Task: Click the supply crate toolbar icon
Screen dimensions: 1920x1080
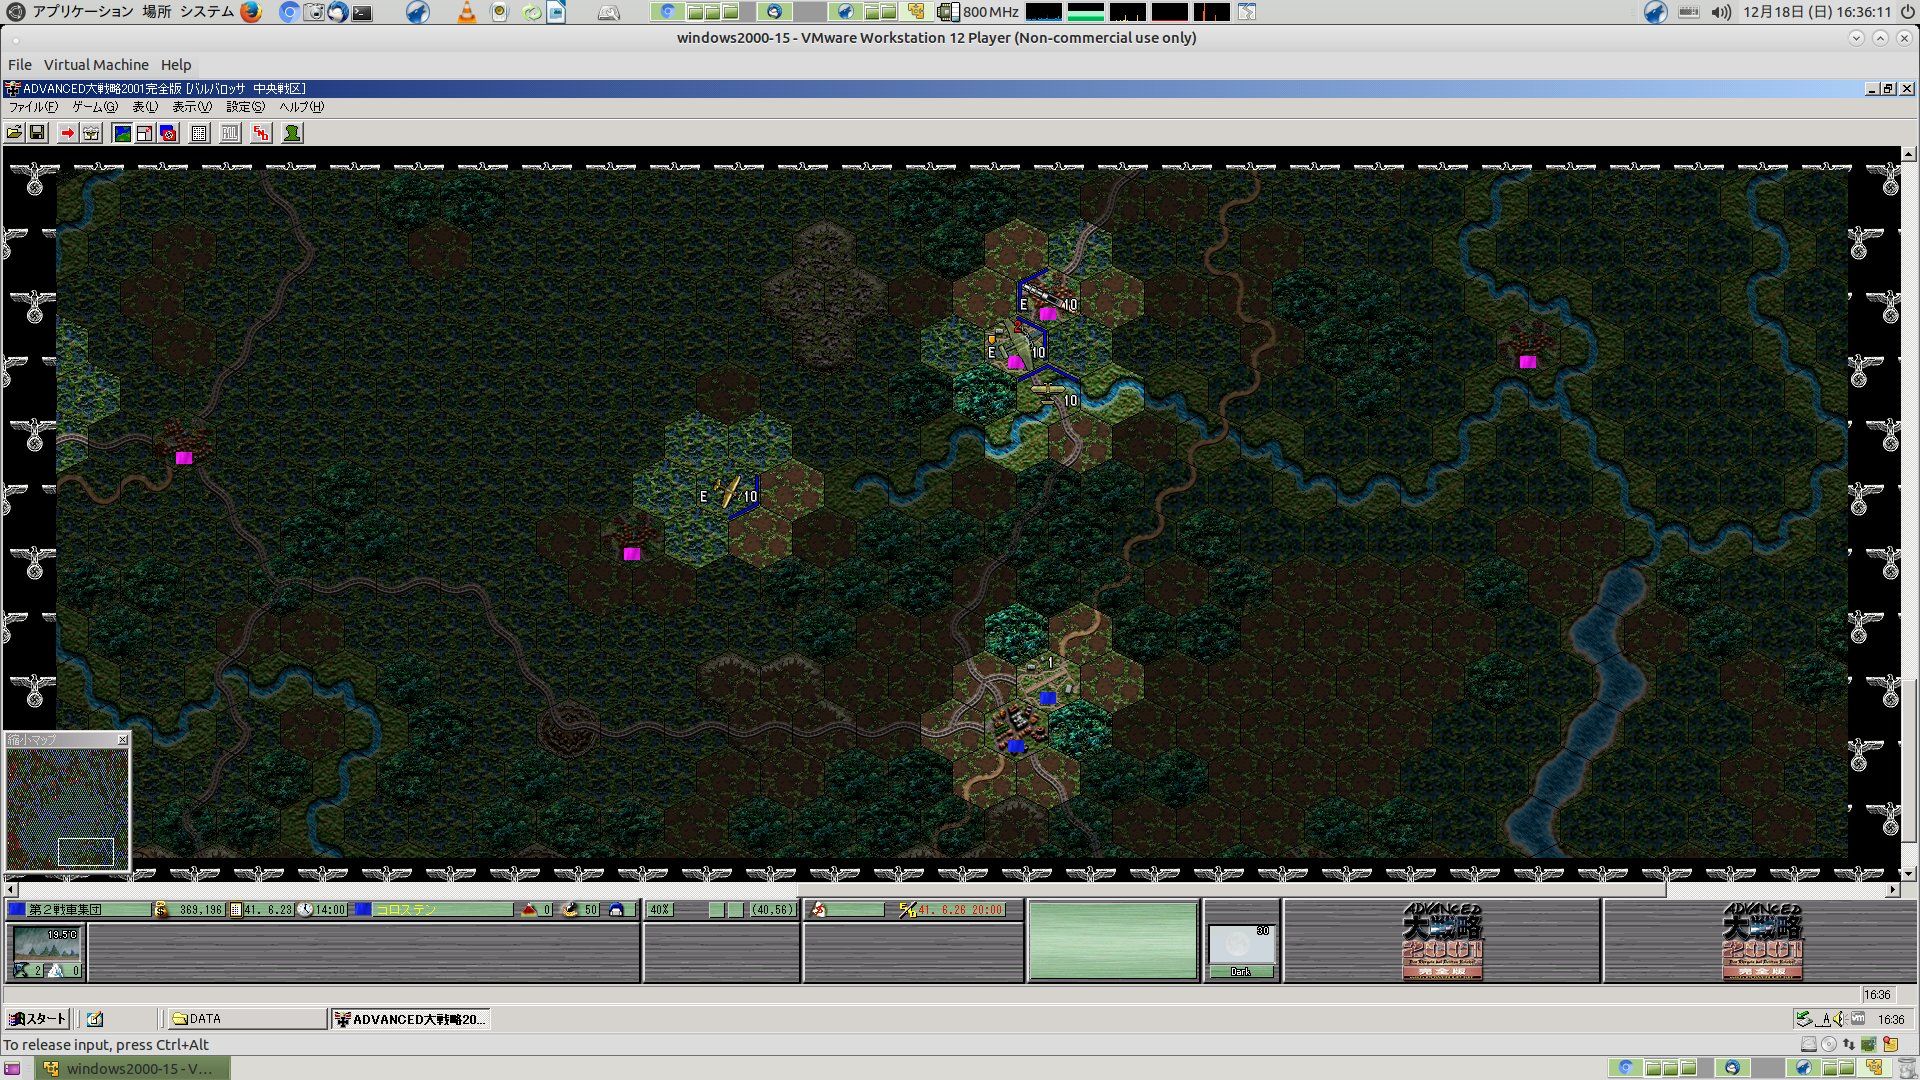Action: 91,133
